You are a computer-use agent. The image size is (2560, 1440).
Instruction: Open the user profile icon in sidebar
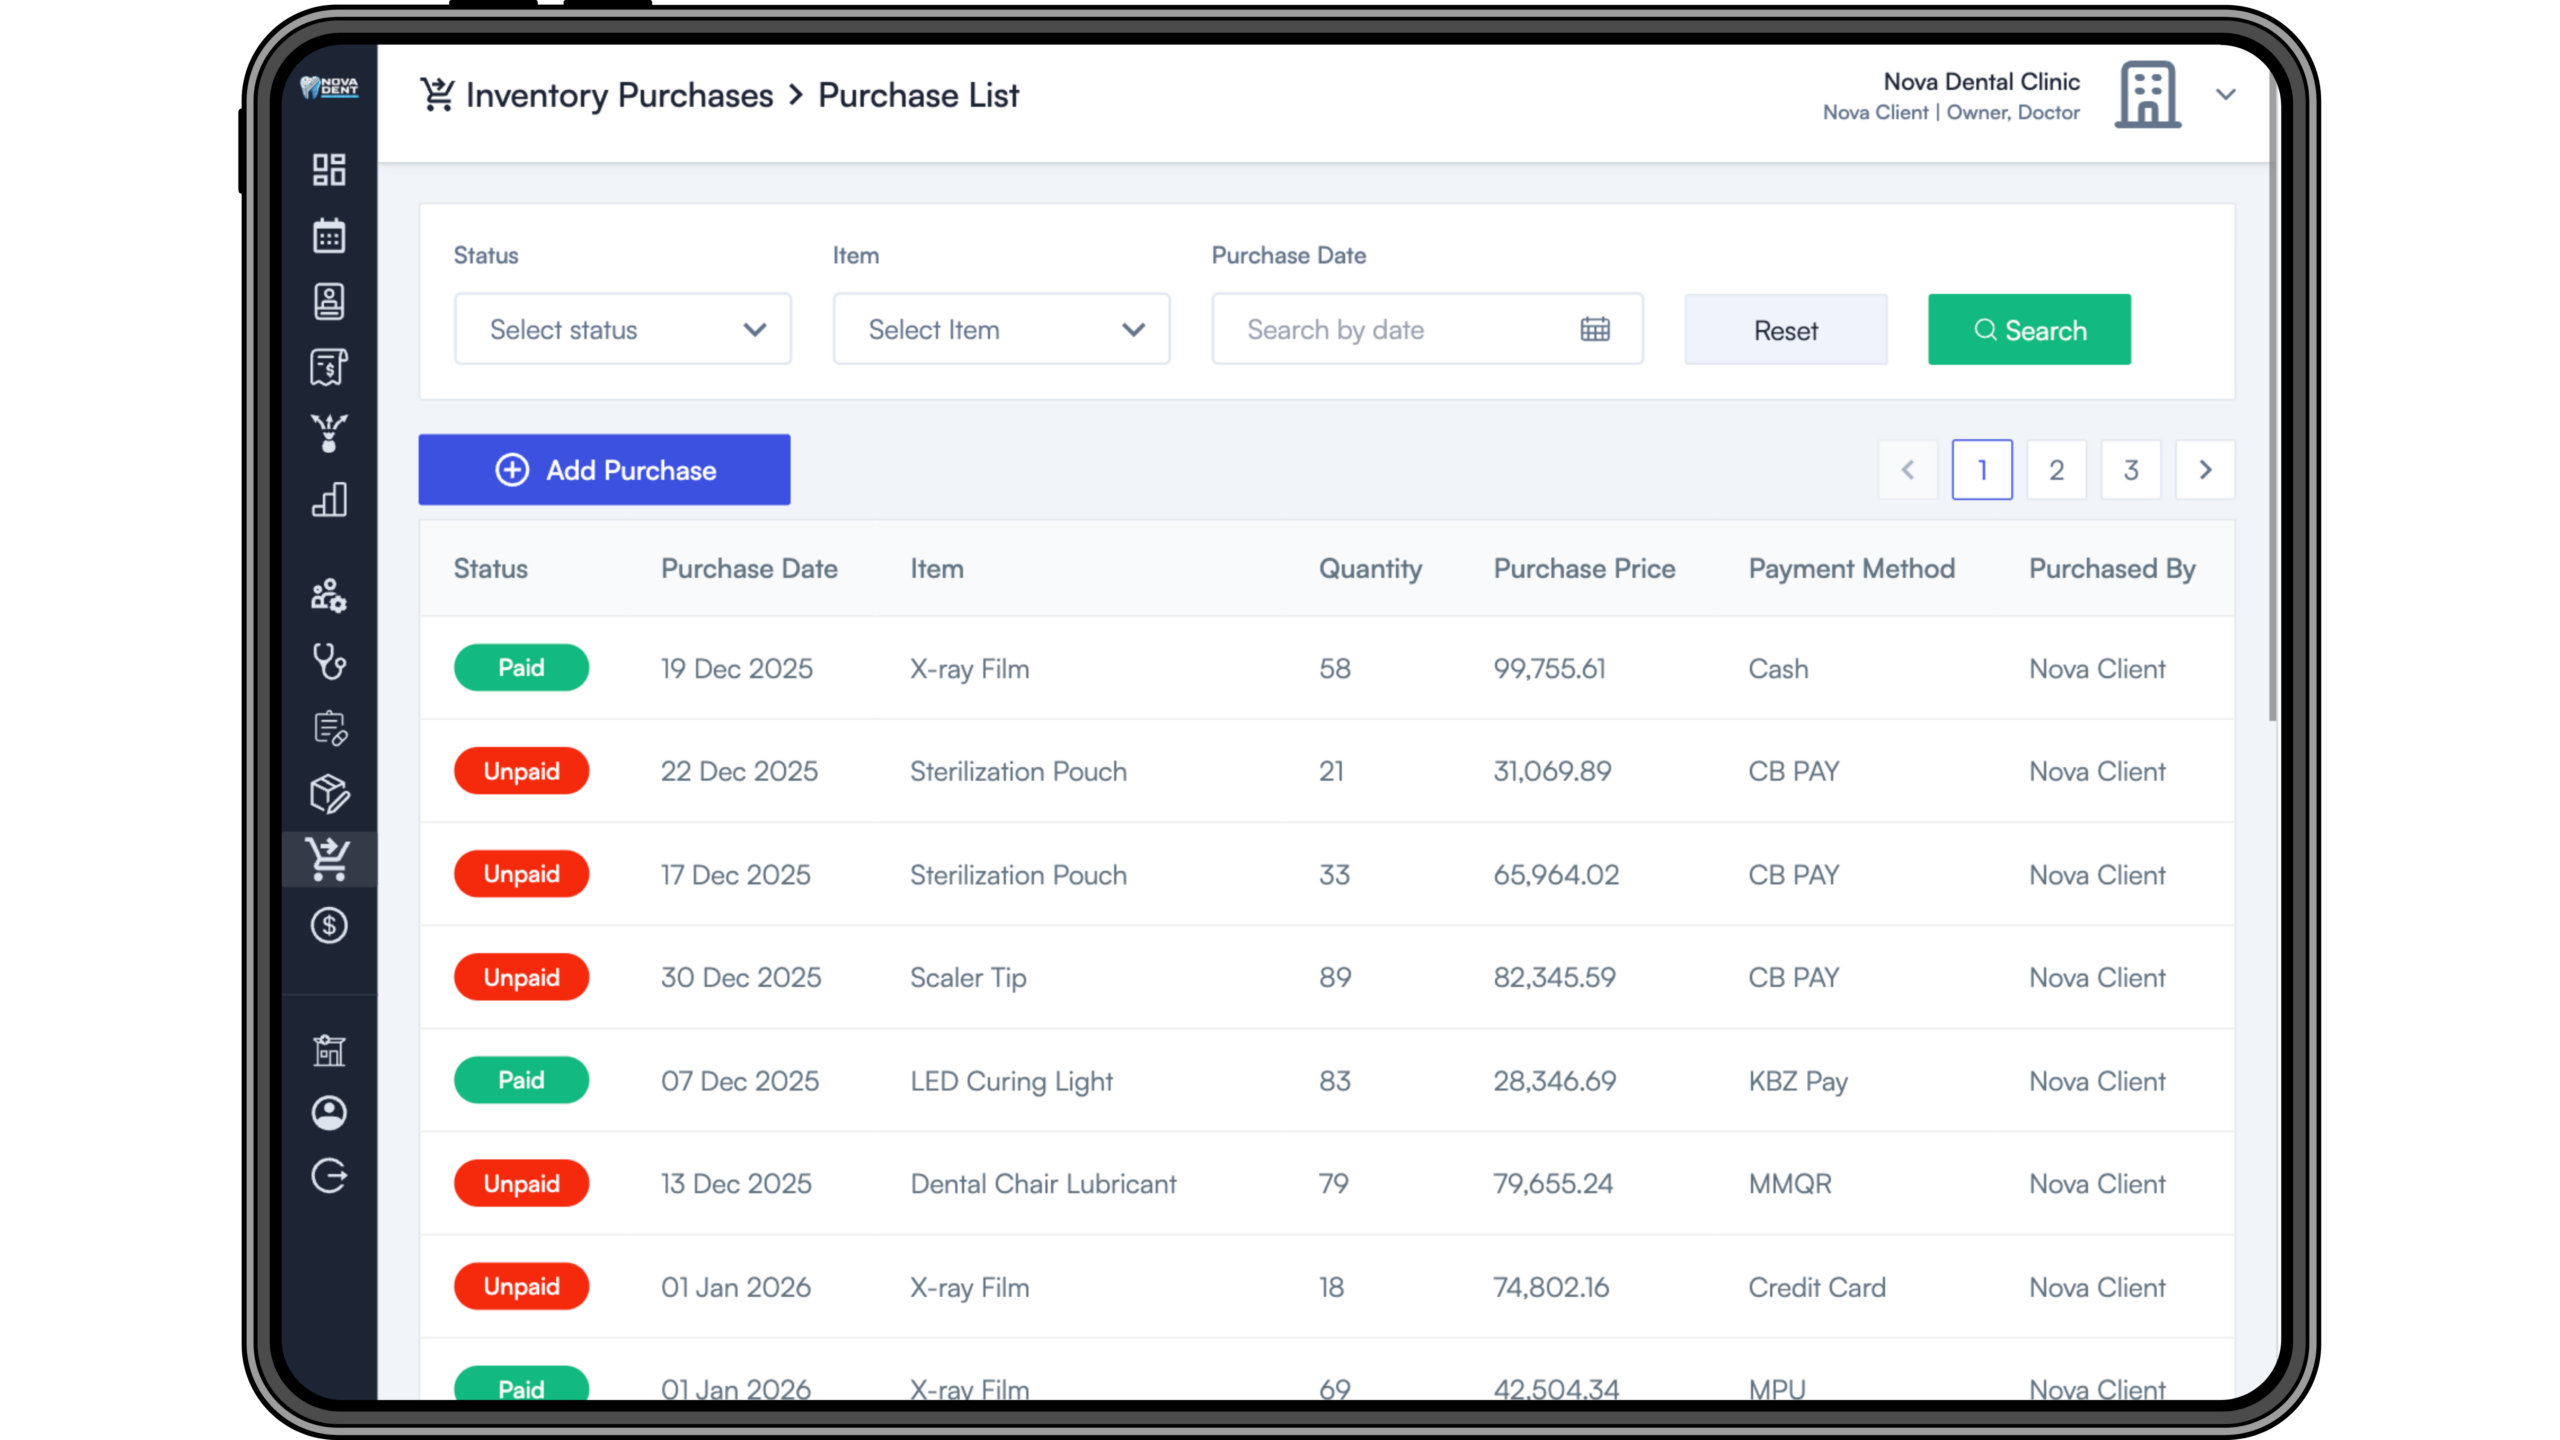(x=329, y=1113)
